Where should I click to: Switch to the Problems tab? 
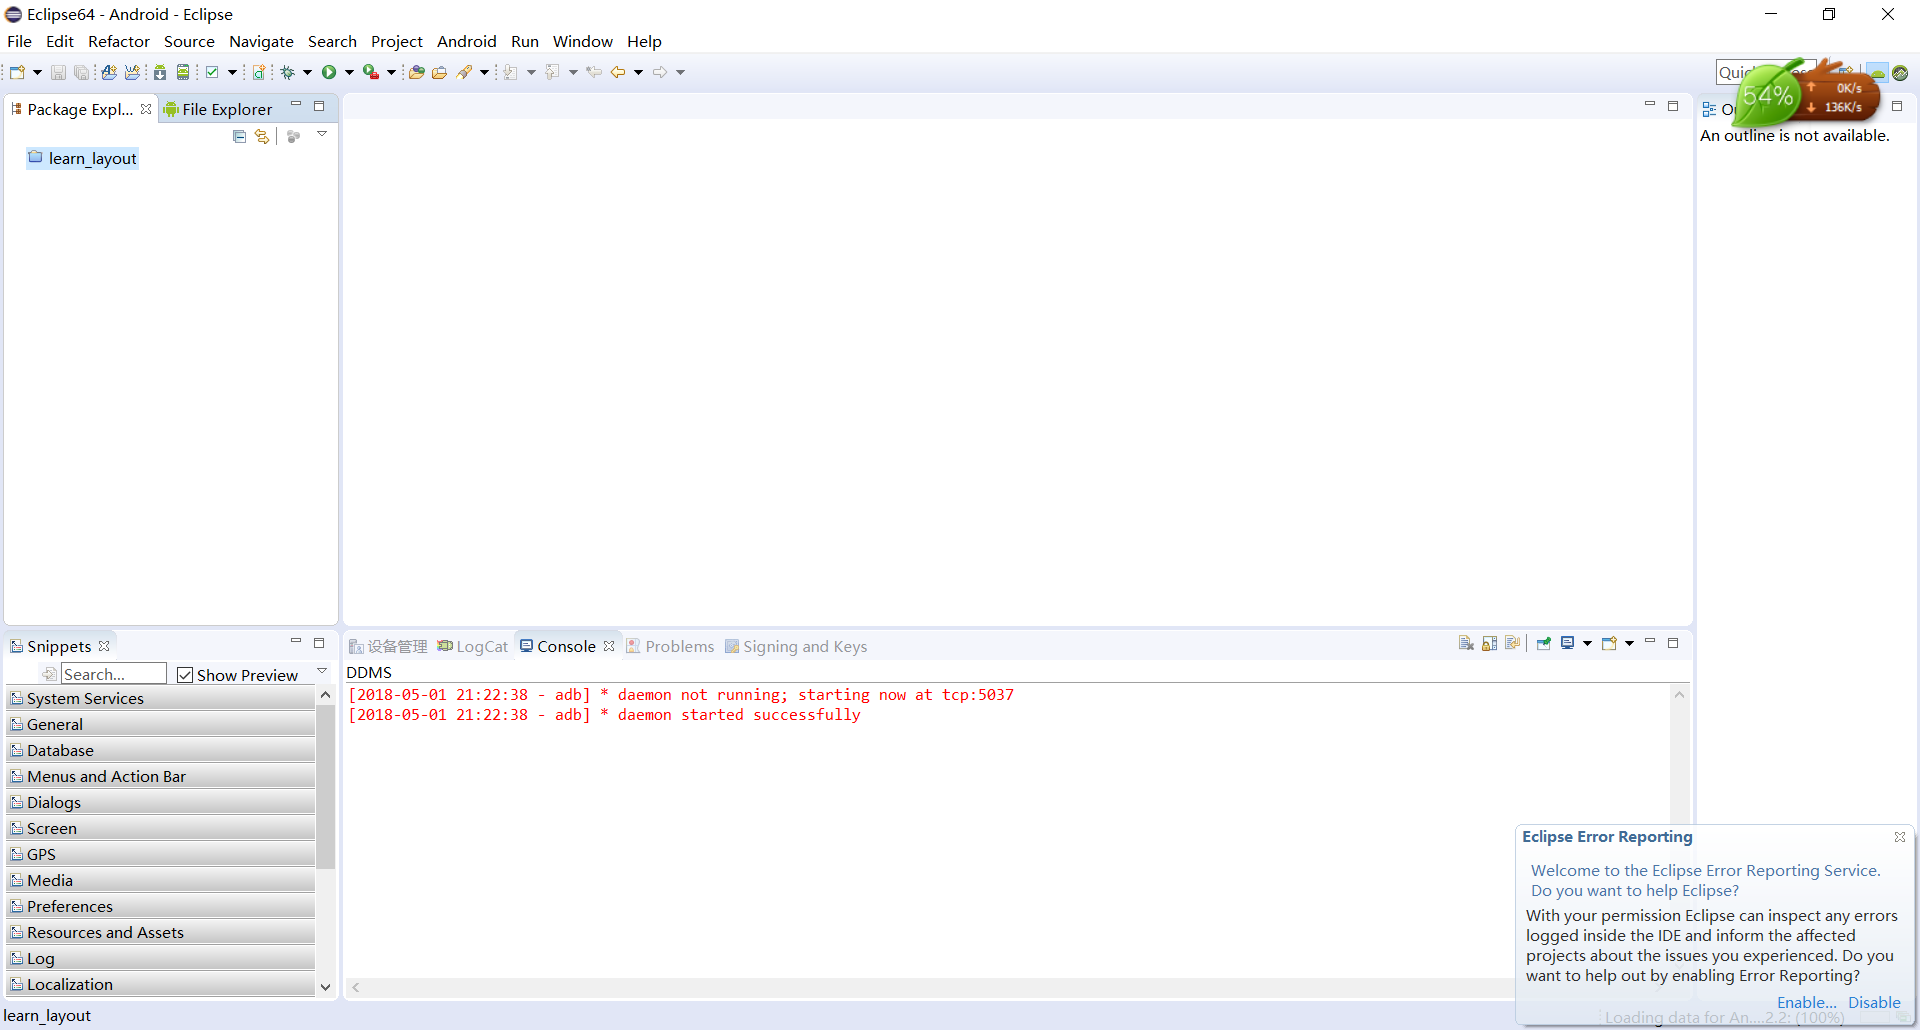click(x=670, y=646)
